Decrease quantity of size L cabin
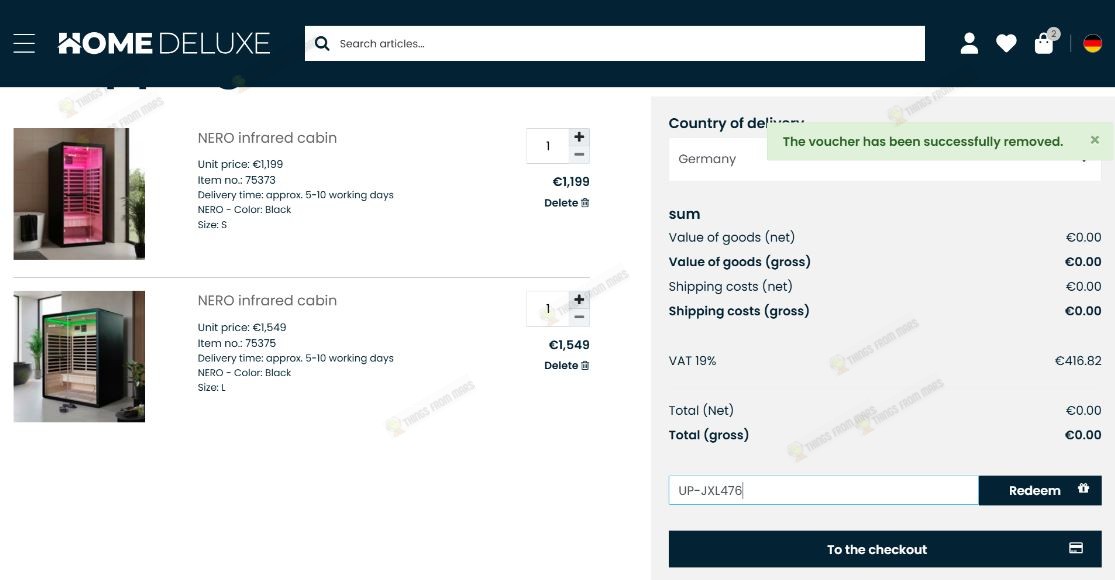Viewport: 1115px width, 580px height. (x=579, y=317)
